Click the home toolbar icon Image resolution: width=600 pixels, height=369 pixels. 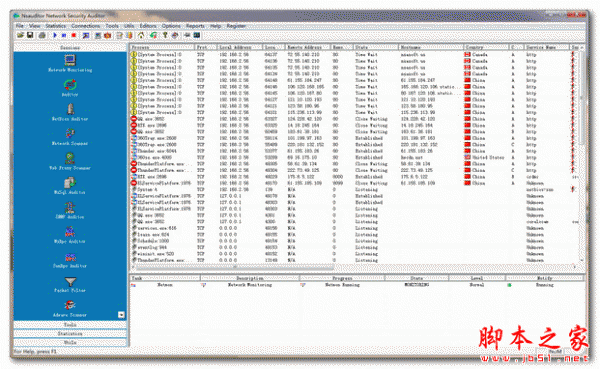pyautogui.click(x=141, y=35)
